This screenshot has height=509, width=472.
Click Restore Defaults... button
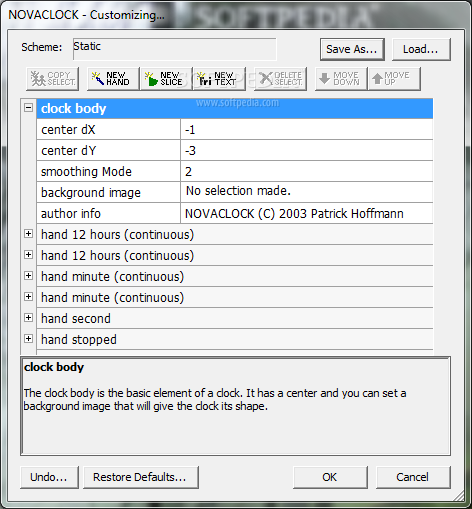pos(141,477)
